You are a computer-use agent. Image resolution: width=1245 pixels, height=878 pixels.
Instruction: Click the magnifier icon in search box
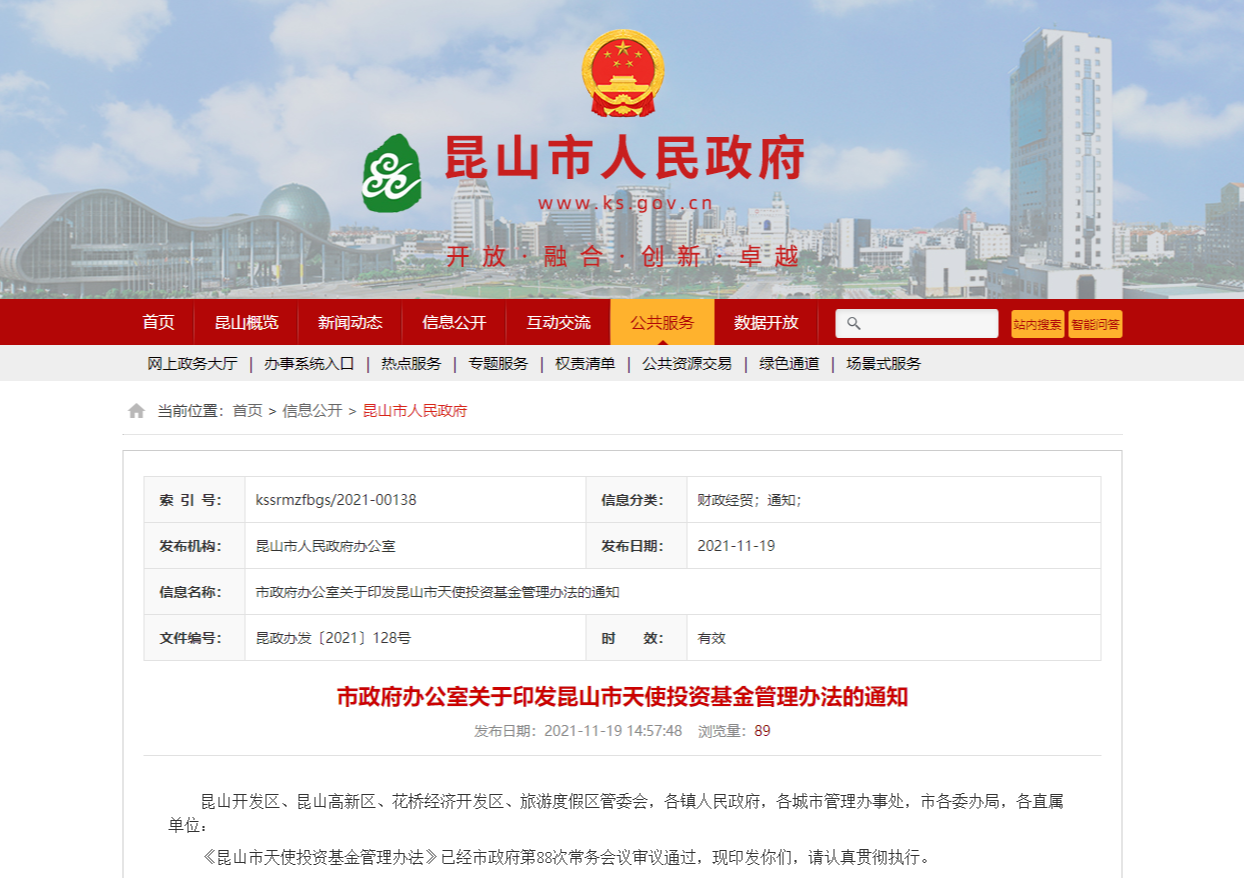click(853, 323)
